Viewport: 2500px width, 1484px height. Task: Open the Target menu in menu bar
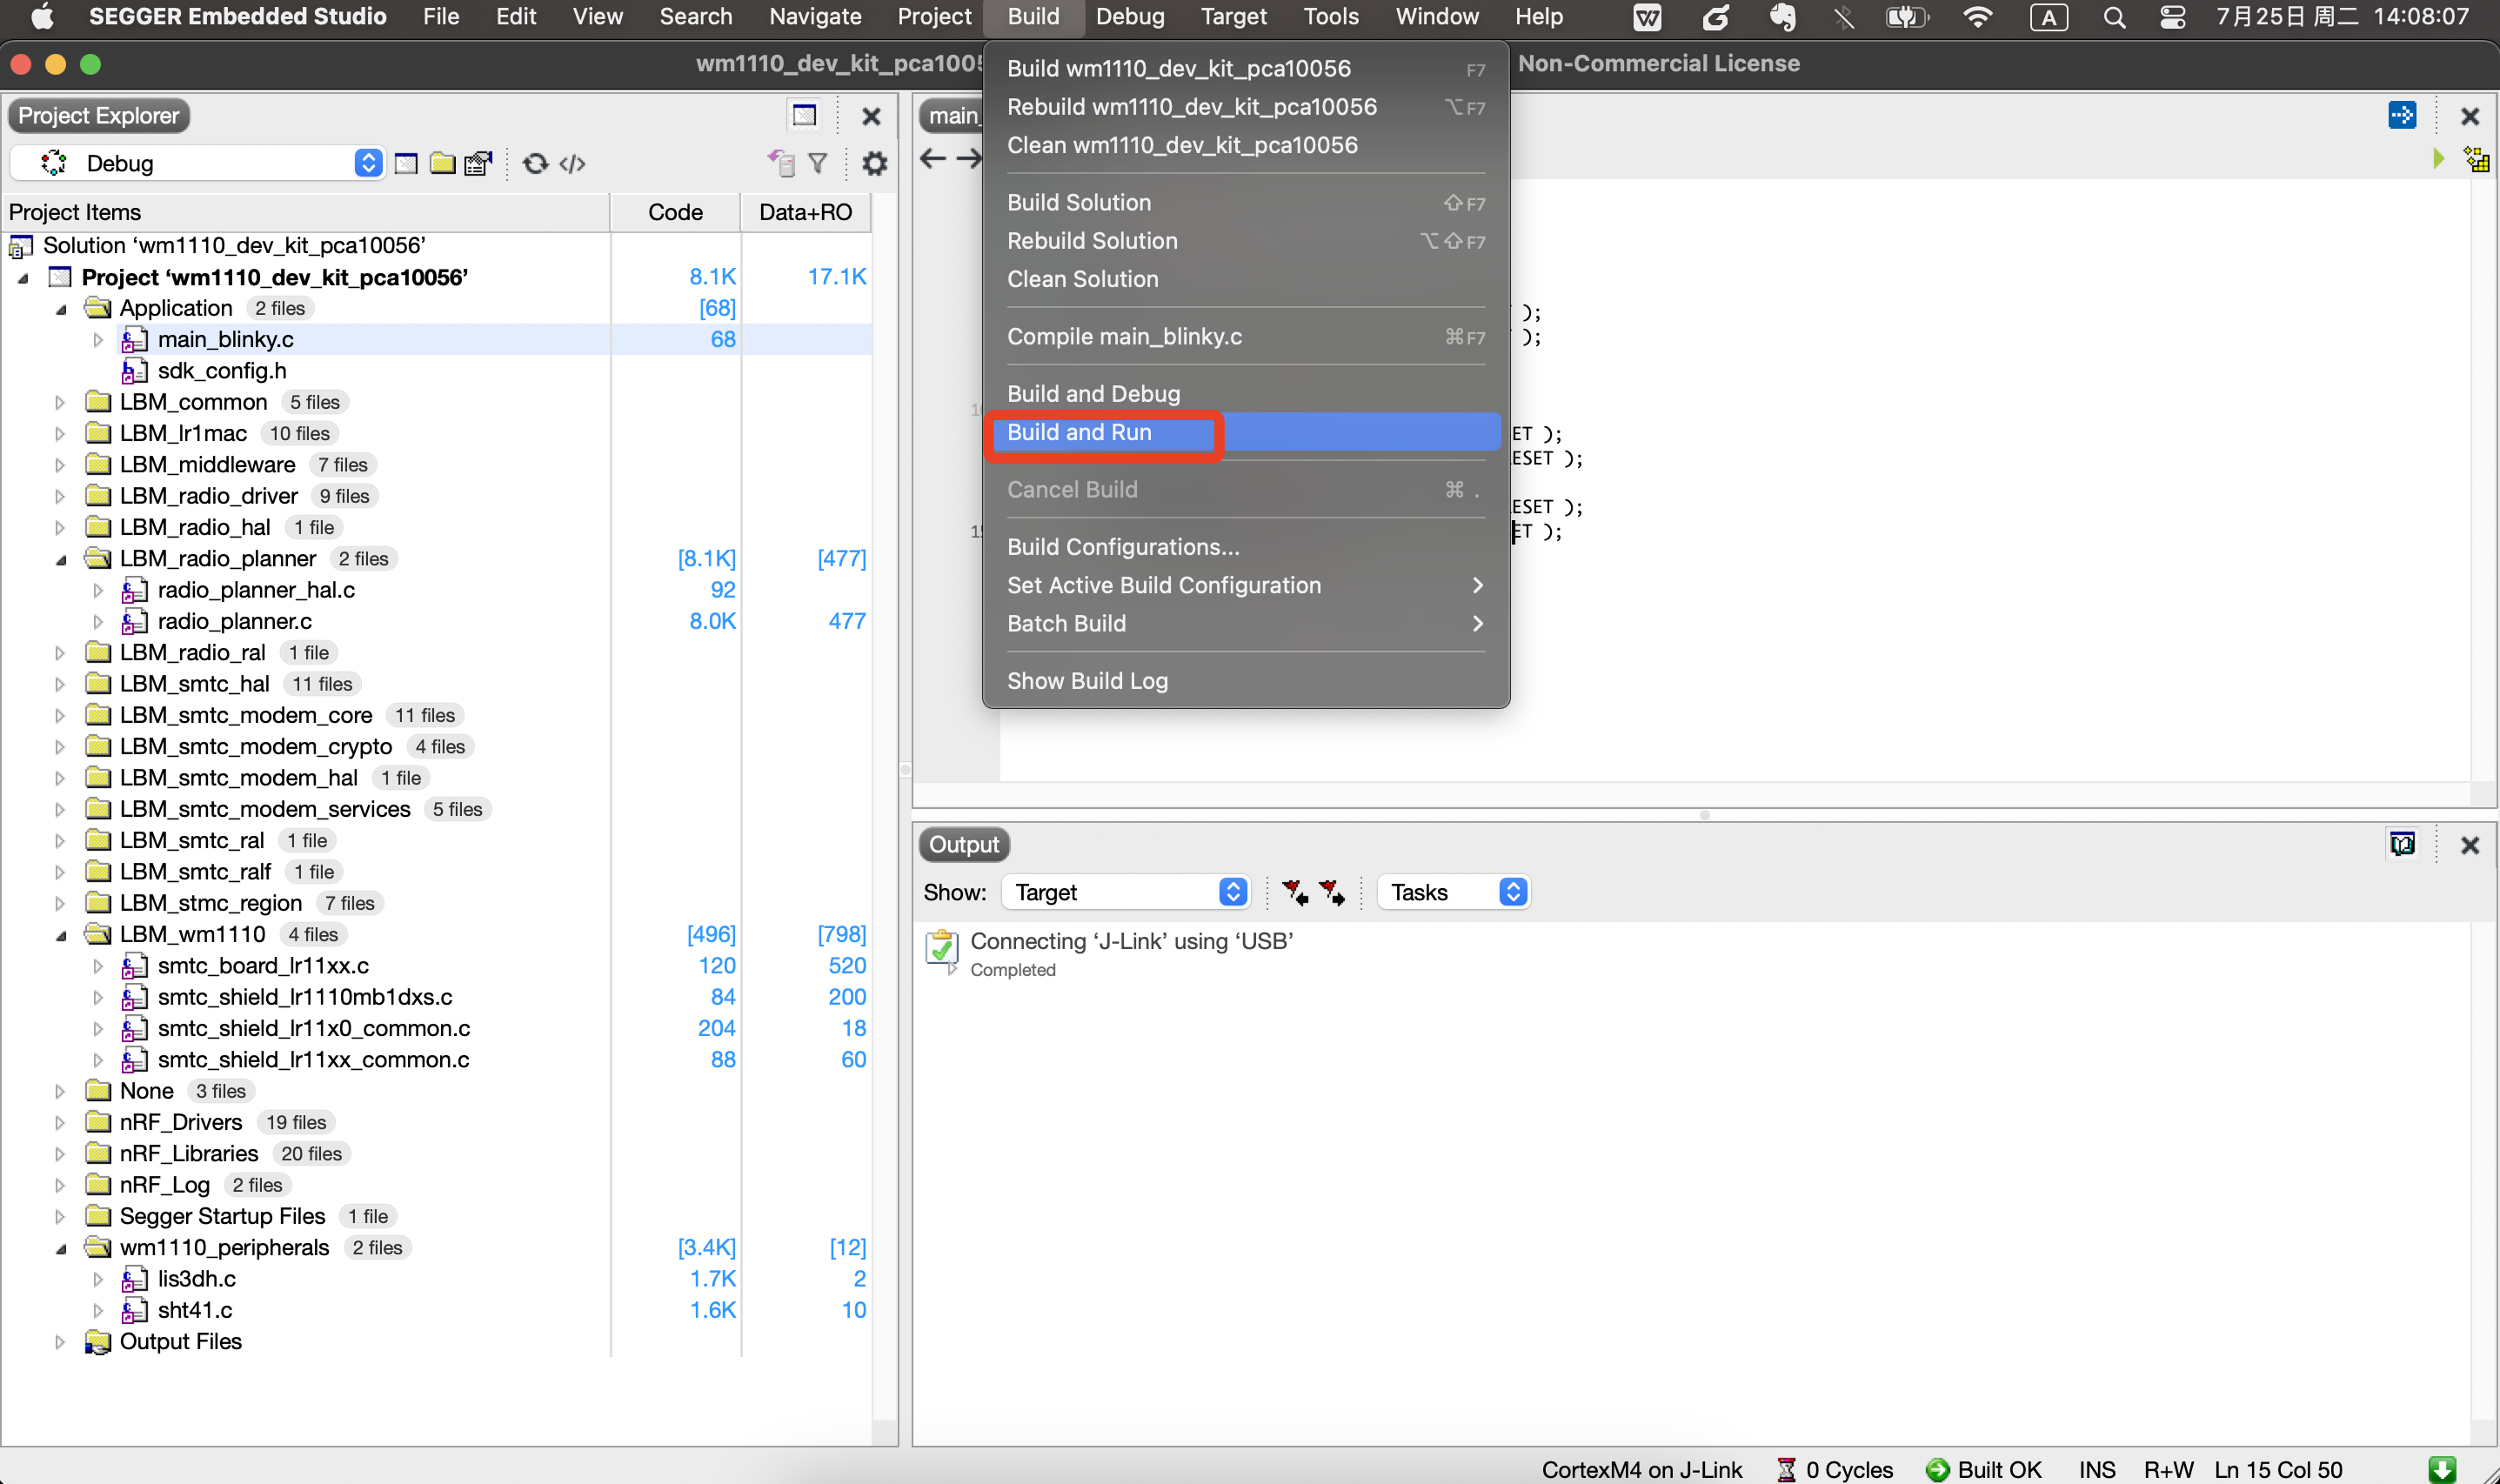point(1234,16)
